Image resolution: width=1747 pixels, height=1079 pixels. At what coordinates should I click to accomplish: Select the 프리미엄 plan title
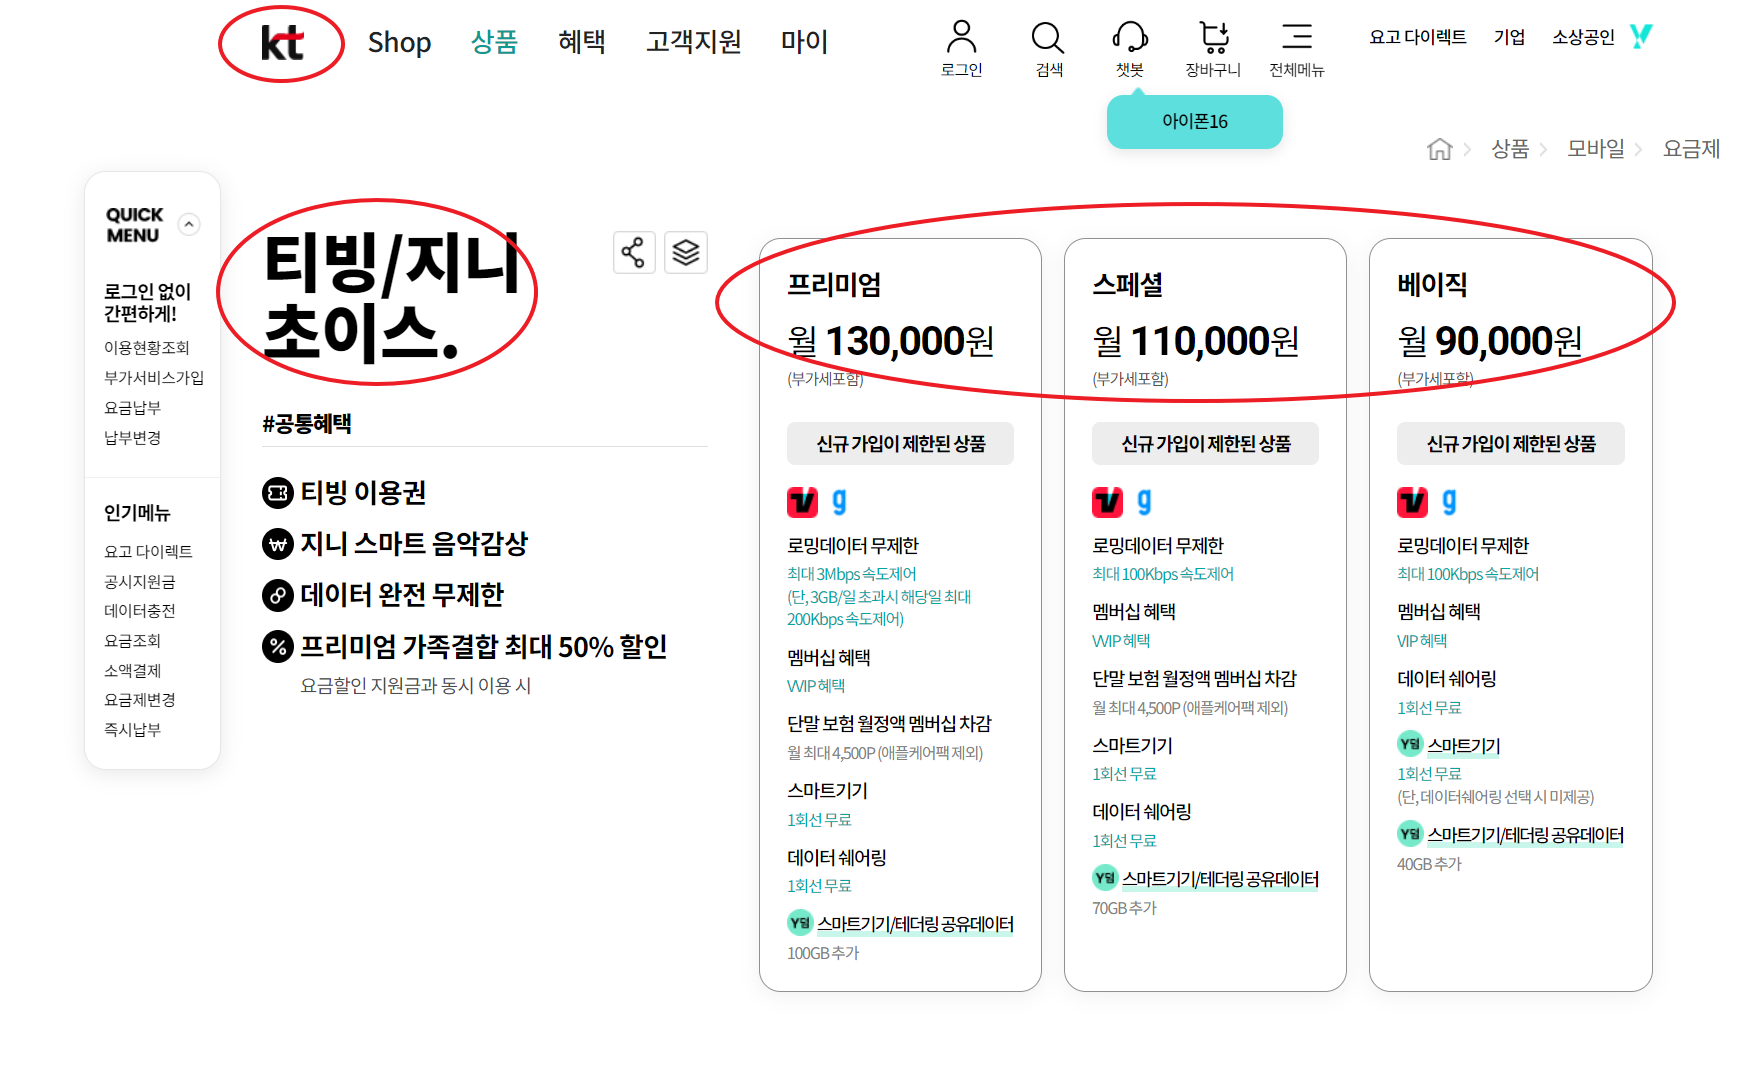[834, 285]
